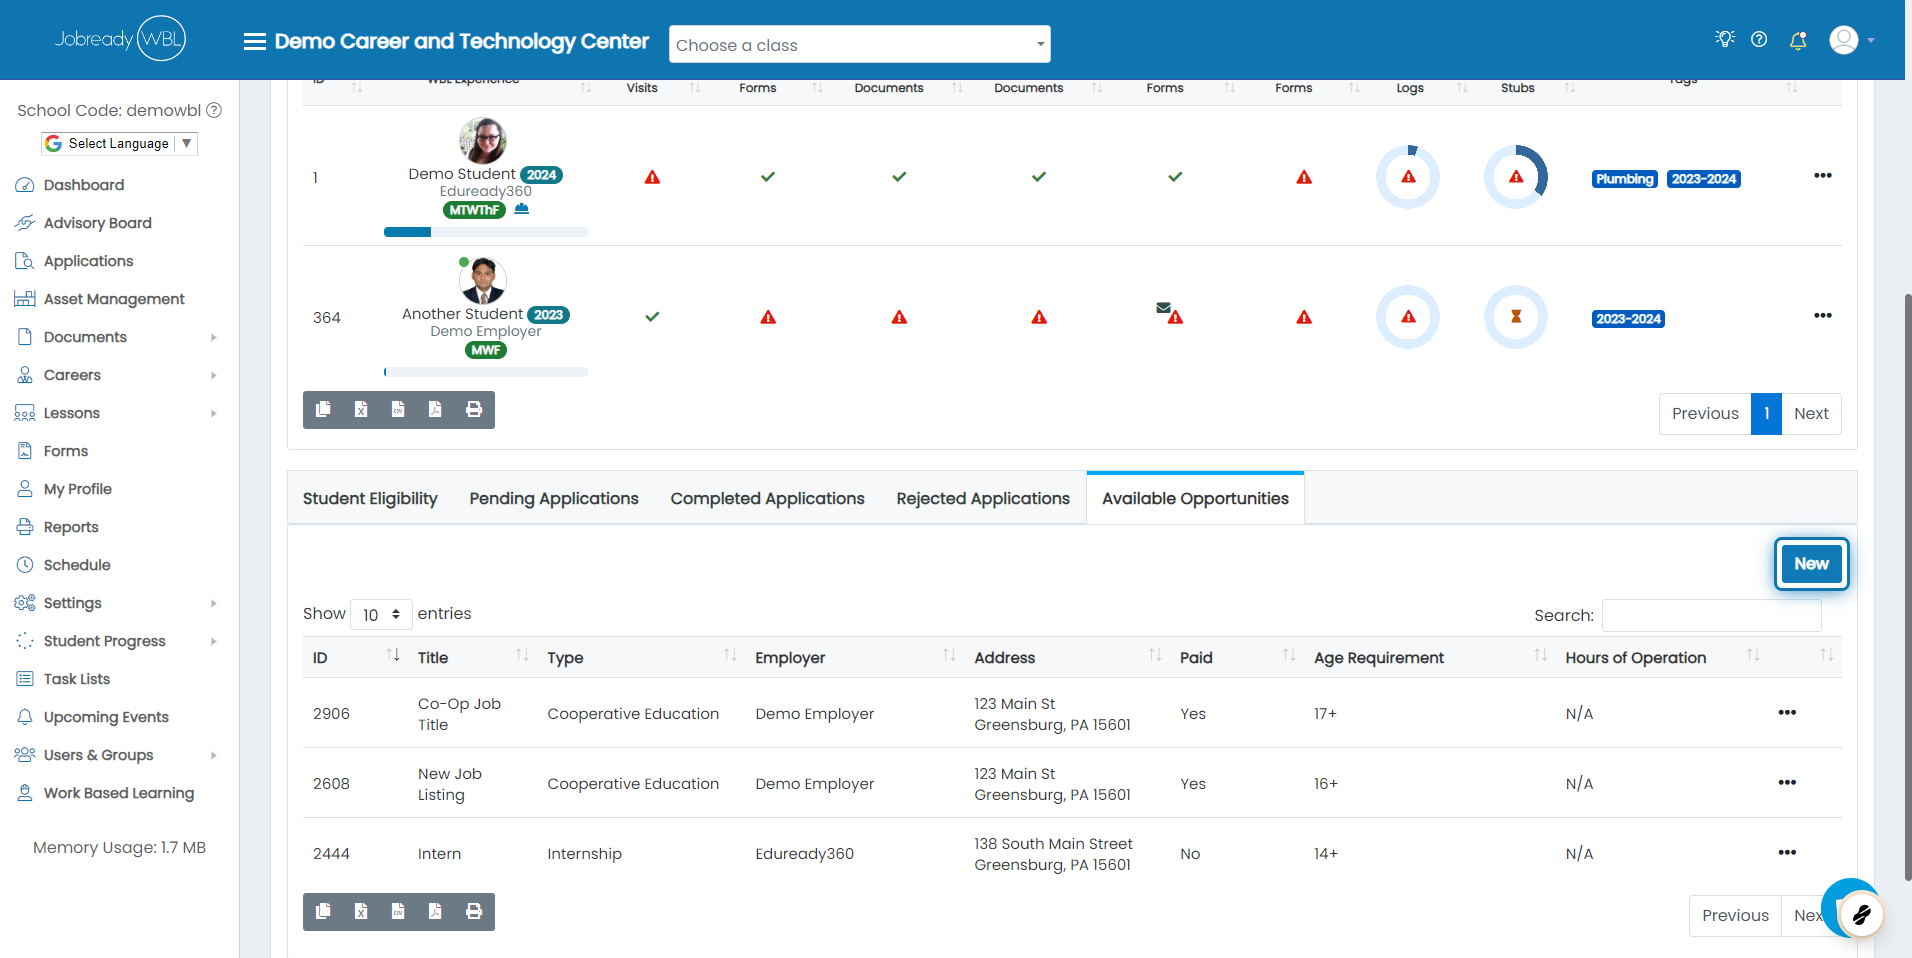Open Dashboard from the sidebar
1912x958 pixels.
pyautogui.click(x=84, y=185)
